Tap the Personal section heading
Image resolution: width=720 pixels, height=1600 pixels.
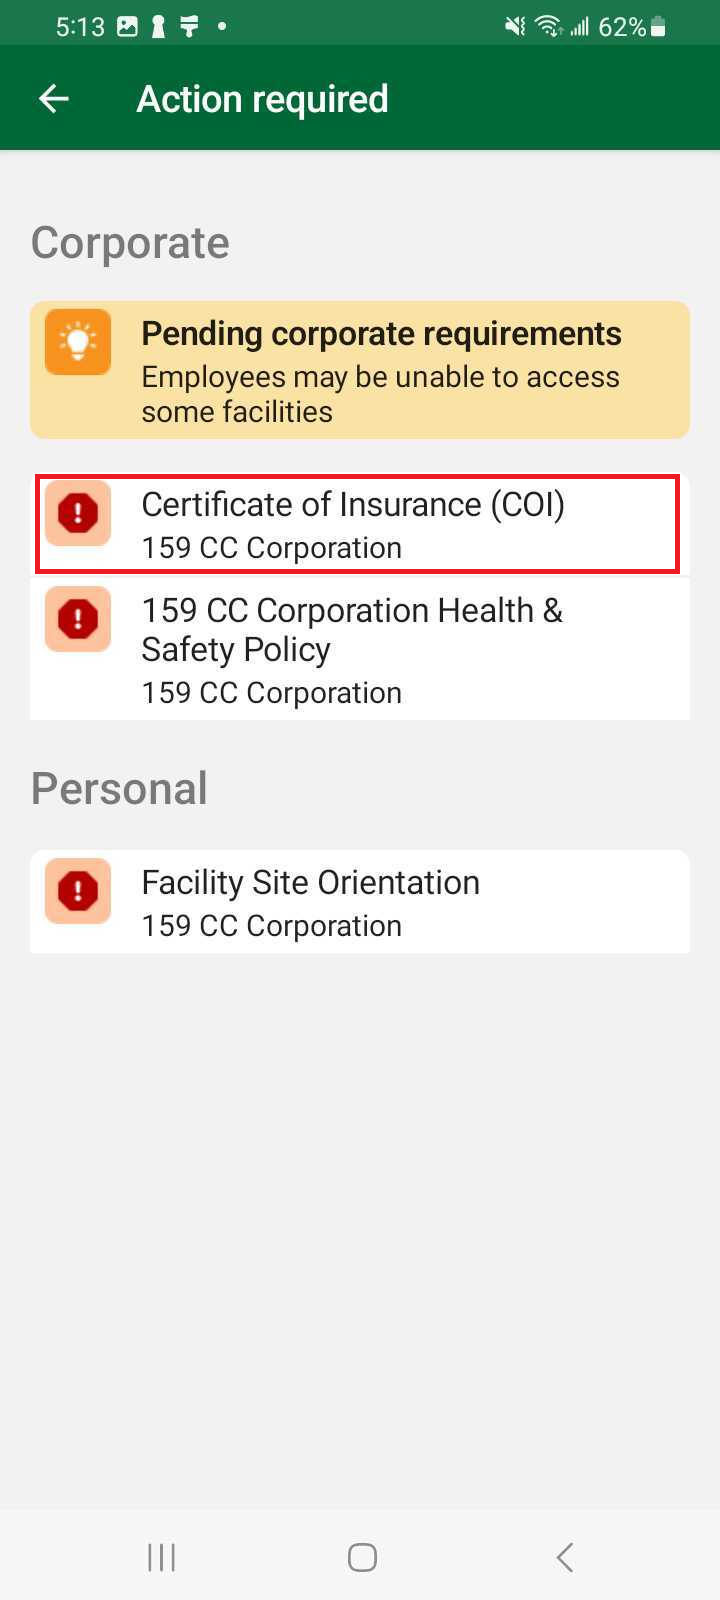pos(119,788)
